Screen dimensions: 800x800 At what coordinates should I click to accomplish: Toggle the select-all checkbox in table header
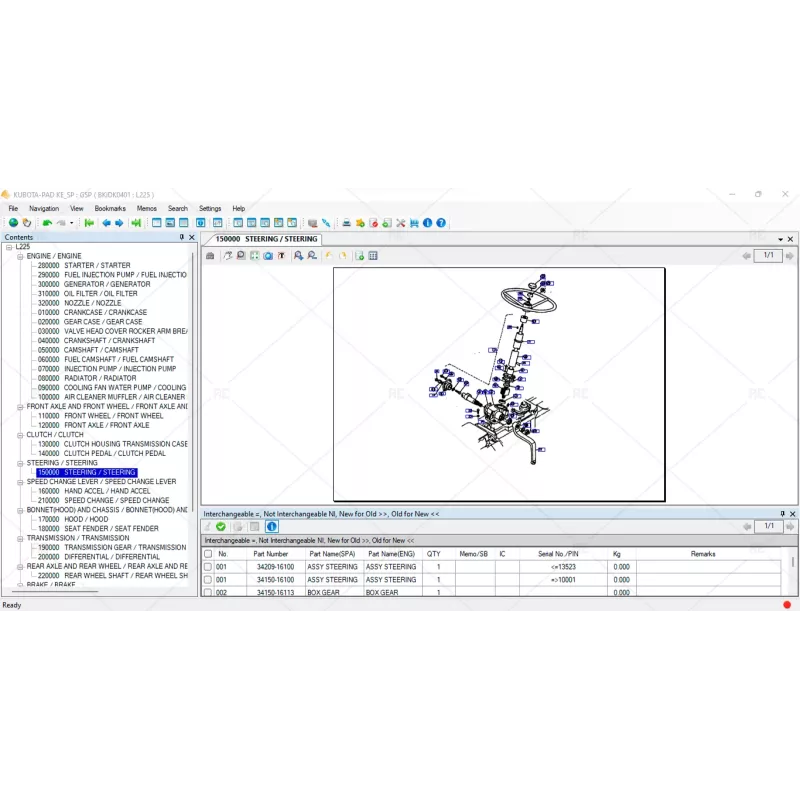pyautogui.click(x=208, y=553)
